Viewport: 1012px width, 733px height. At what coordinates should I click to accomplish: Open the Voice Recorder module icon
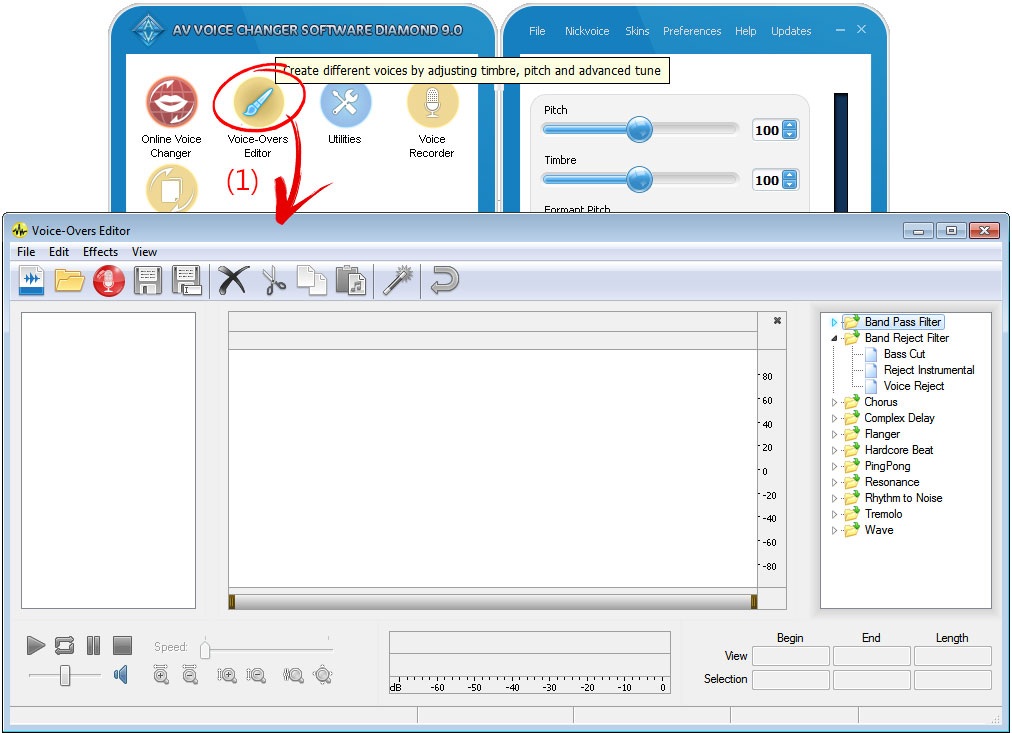432,103
